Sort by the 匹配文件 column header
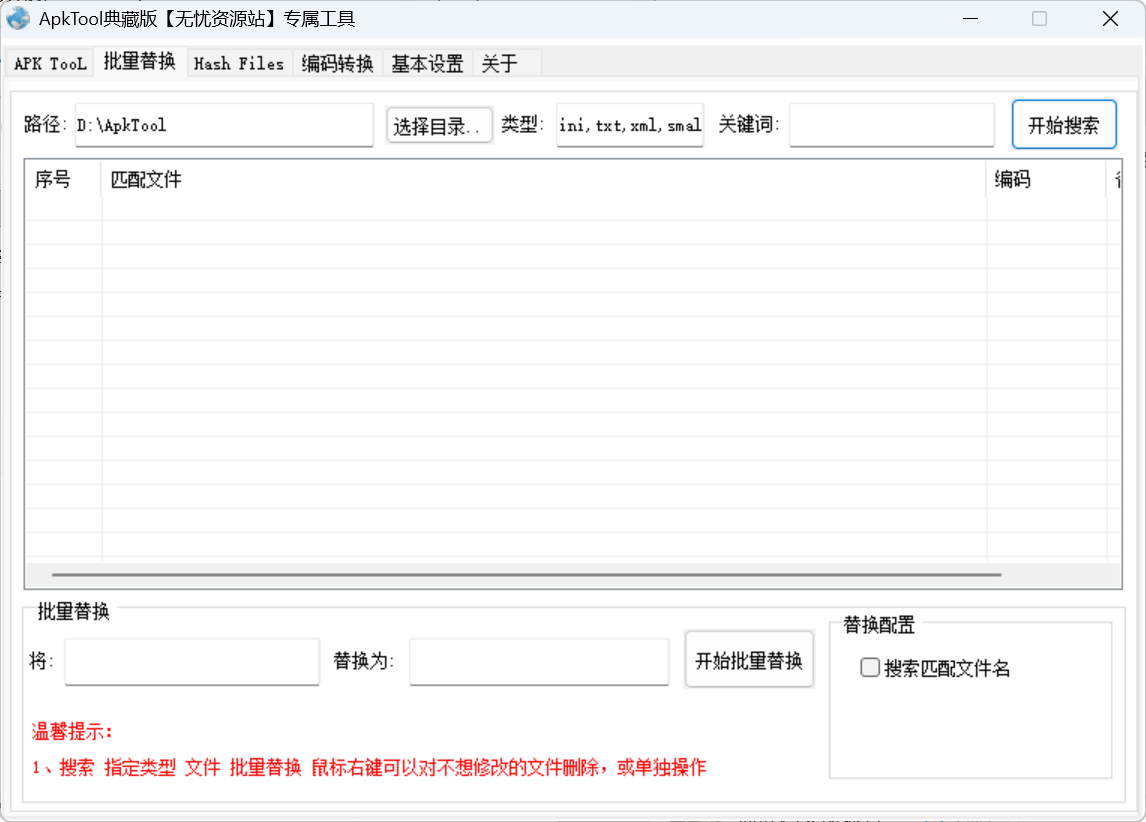The image size is (1146, 822). pyautogui.click(x=543, y=179)
